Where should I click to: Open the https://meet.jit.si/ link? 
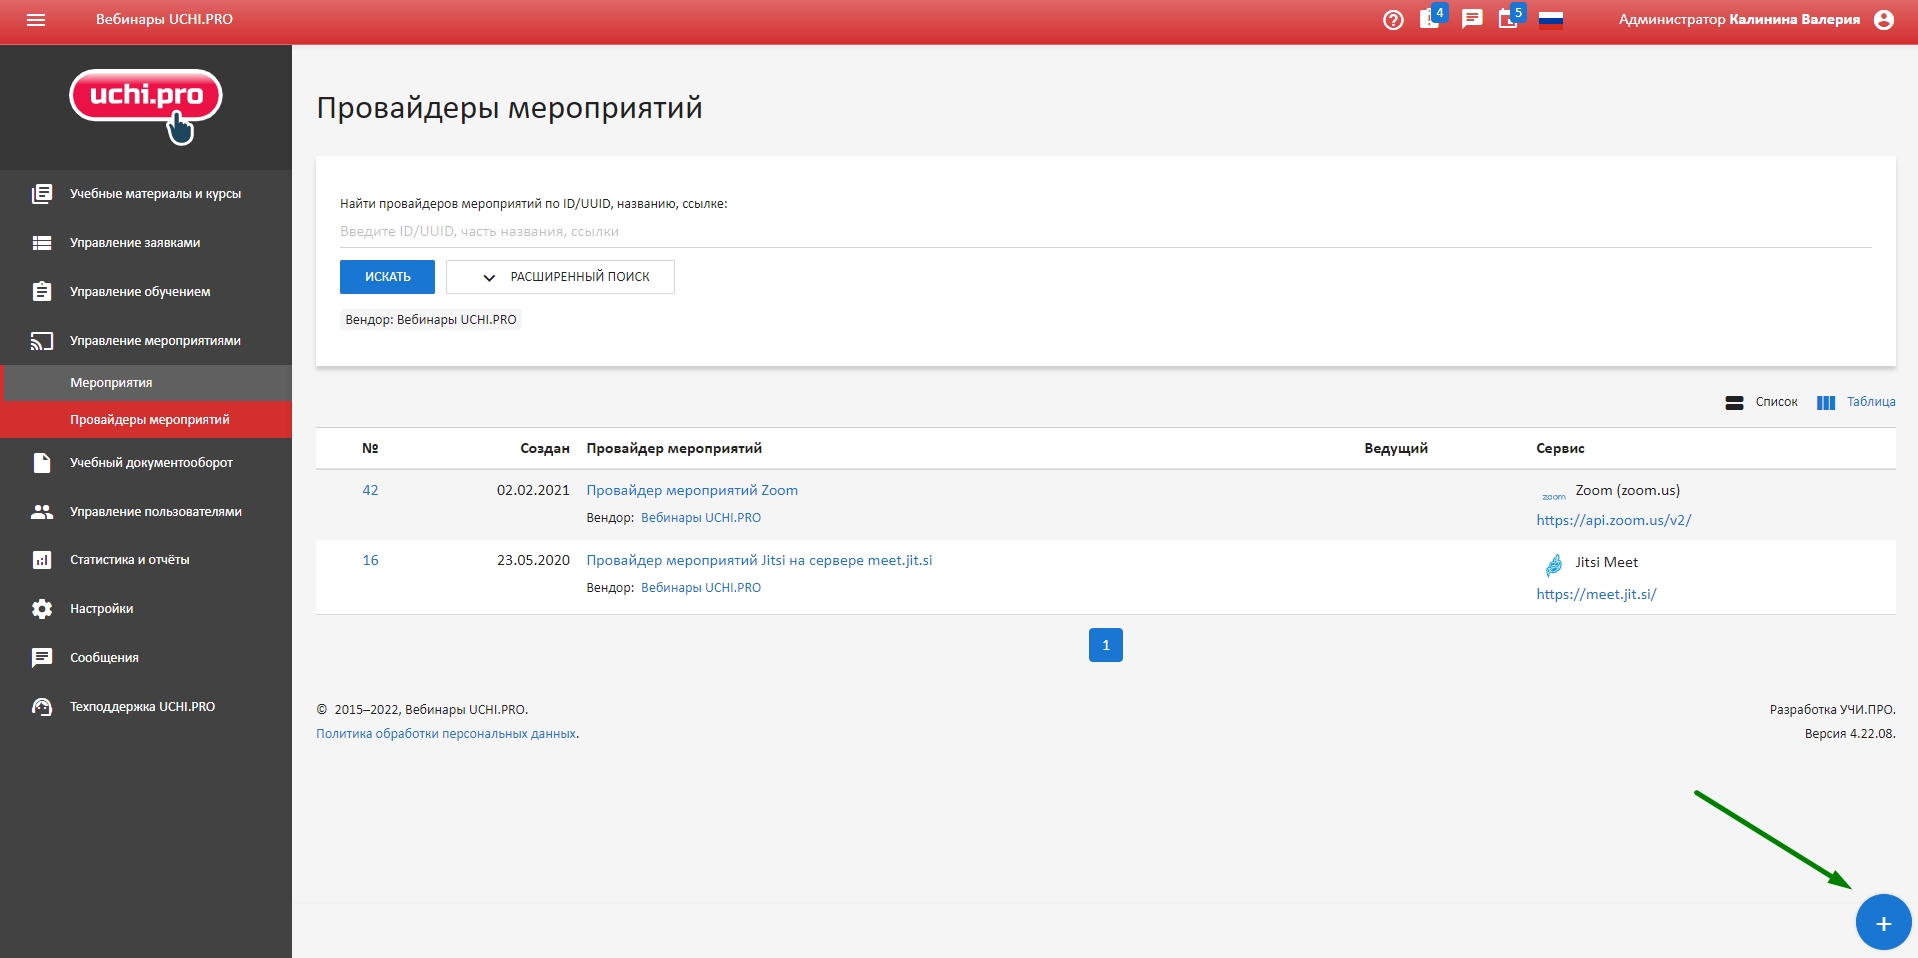pos(1596,594)
